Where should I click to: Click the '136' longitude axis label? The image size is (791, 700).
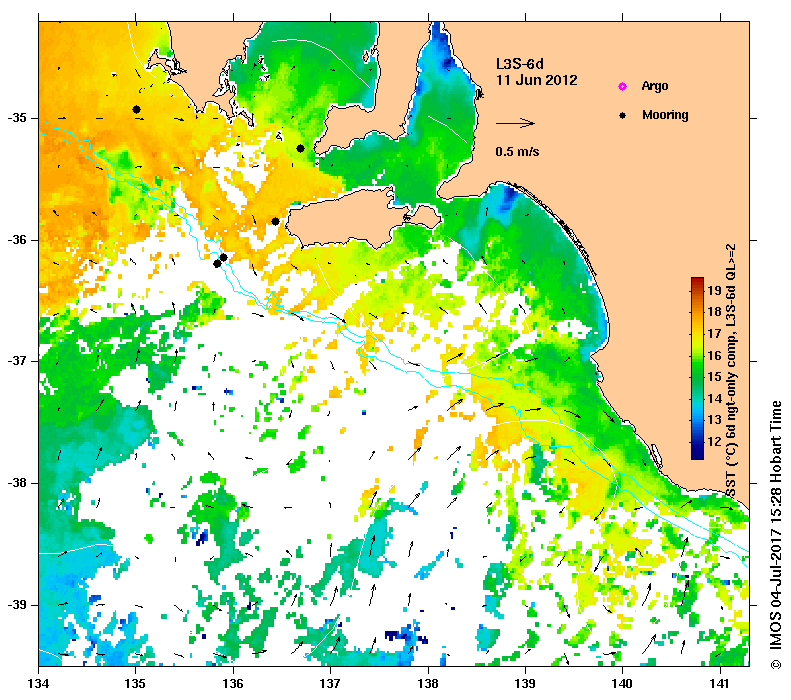(x=233, y=684)
